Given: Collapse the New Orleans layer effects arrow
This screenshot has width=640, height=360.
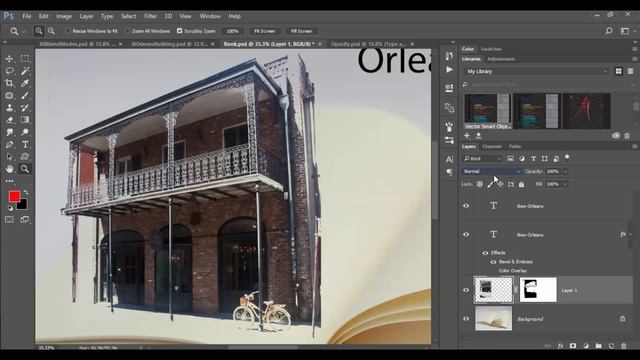Looking at the screenshot, I should [x=630, y=234].
